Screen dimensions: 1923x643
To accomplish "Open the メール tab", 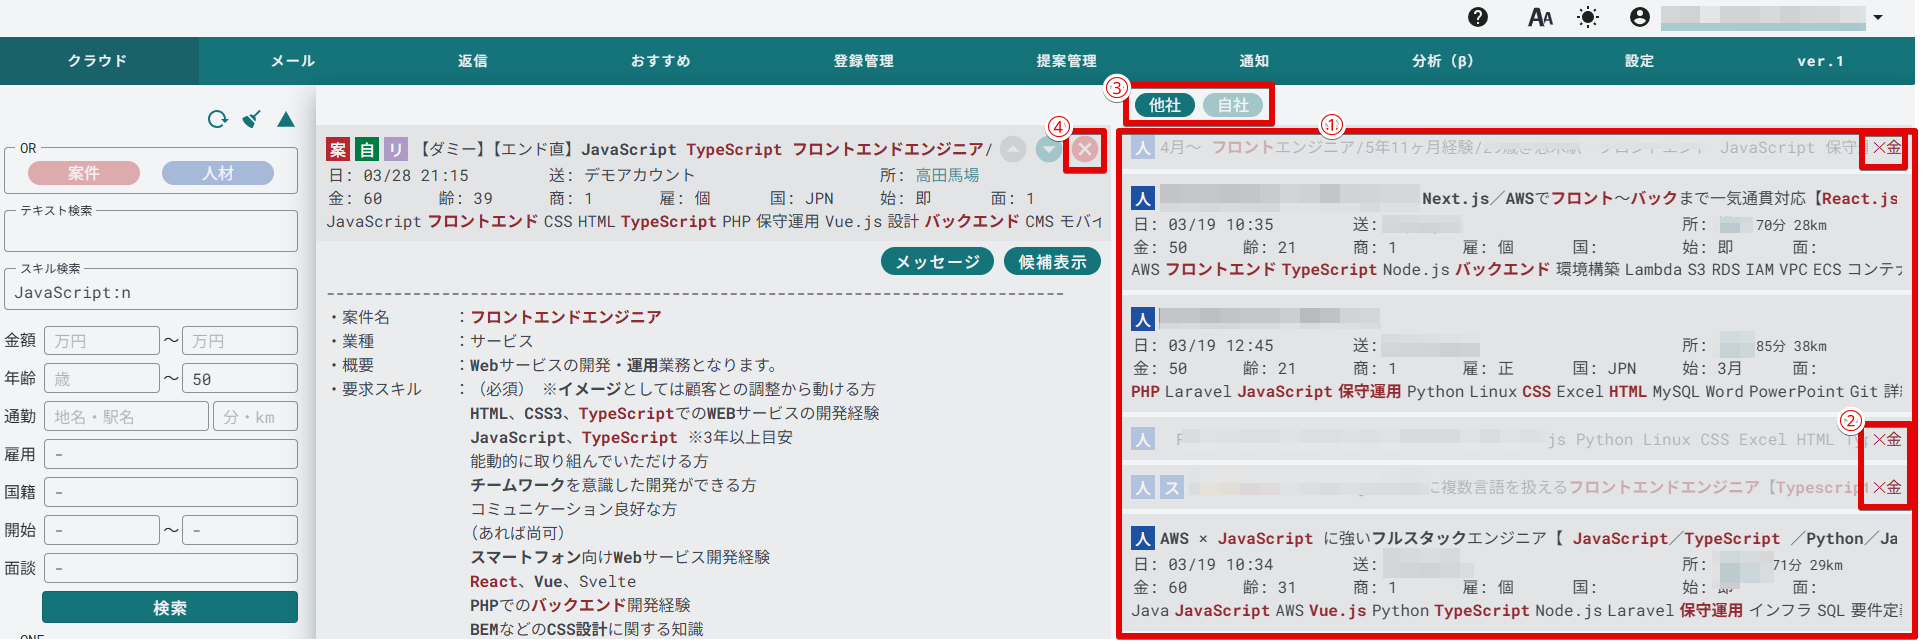I will pyautogui.click(x=293, y=61).
